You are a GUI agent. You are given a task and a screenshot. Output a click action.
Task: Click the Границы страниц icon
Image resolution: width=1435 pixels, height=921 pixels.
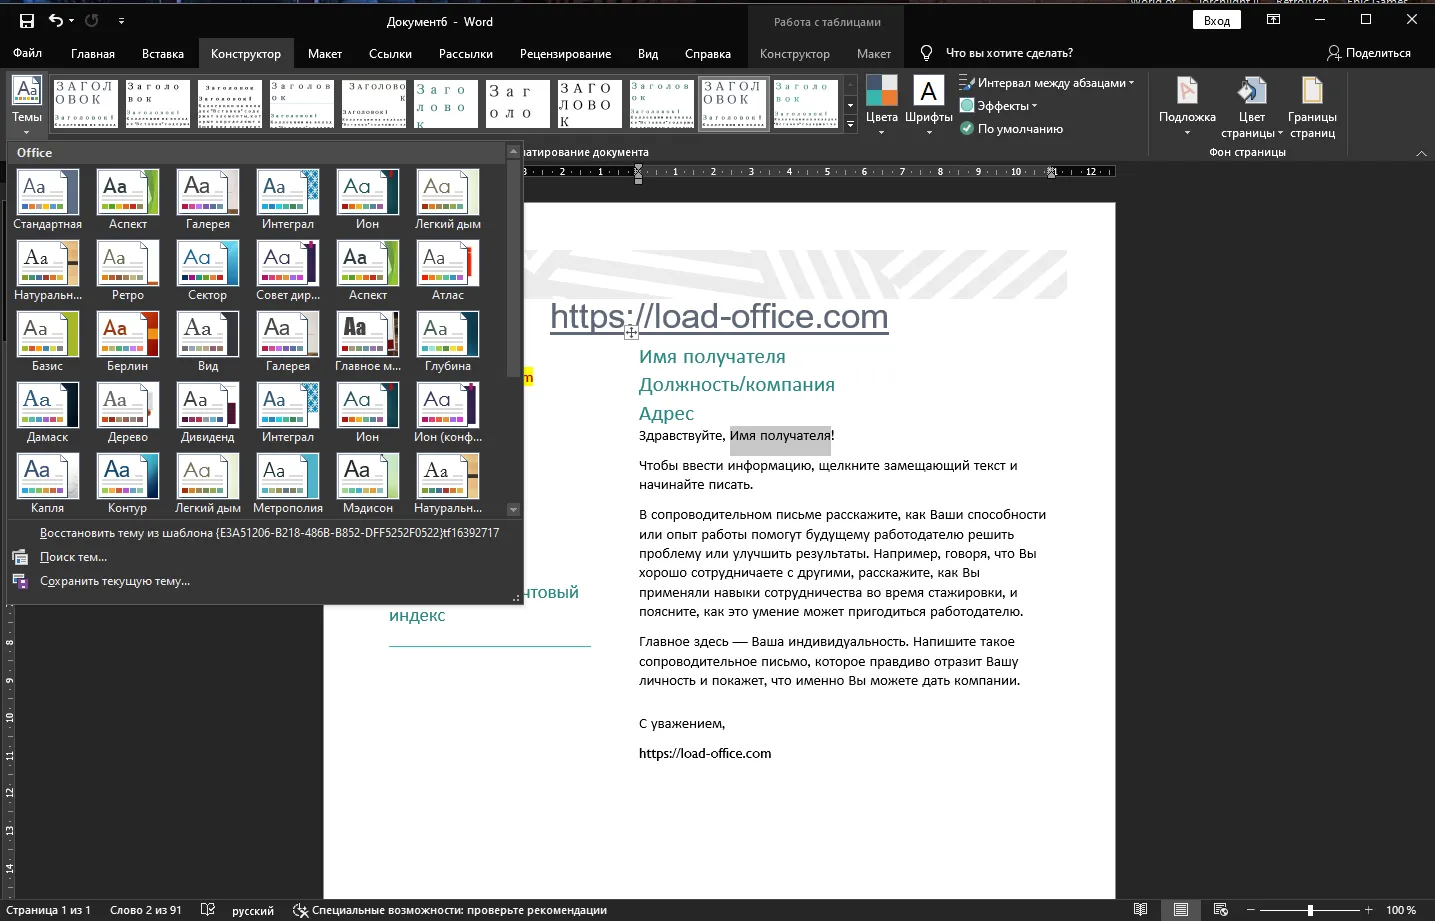pos(1312,92)
